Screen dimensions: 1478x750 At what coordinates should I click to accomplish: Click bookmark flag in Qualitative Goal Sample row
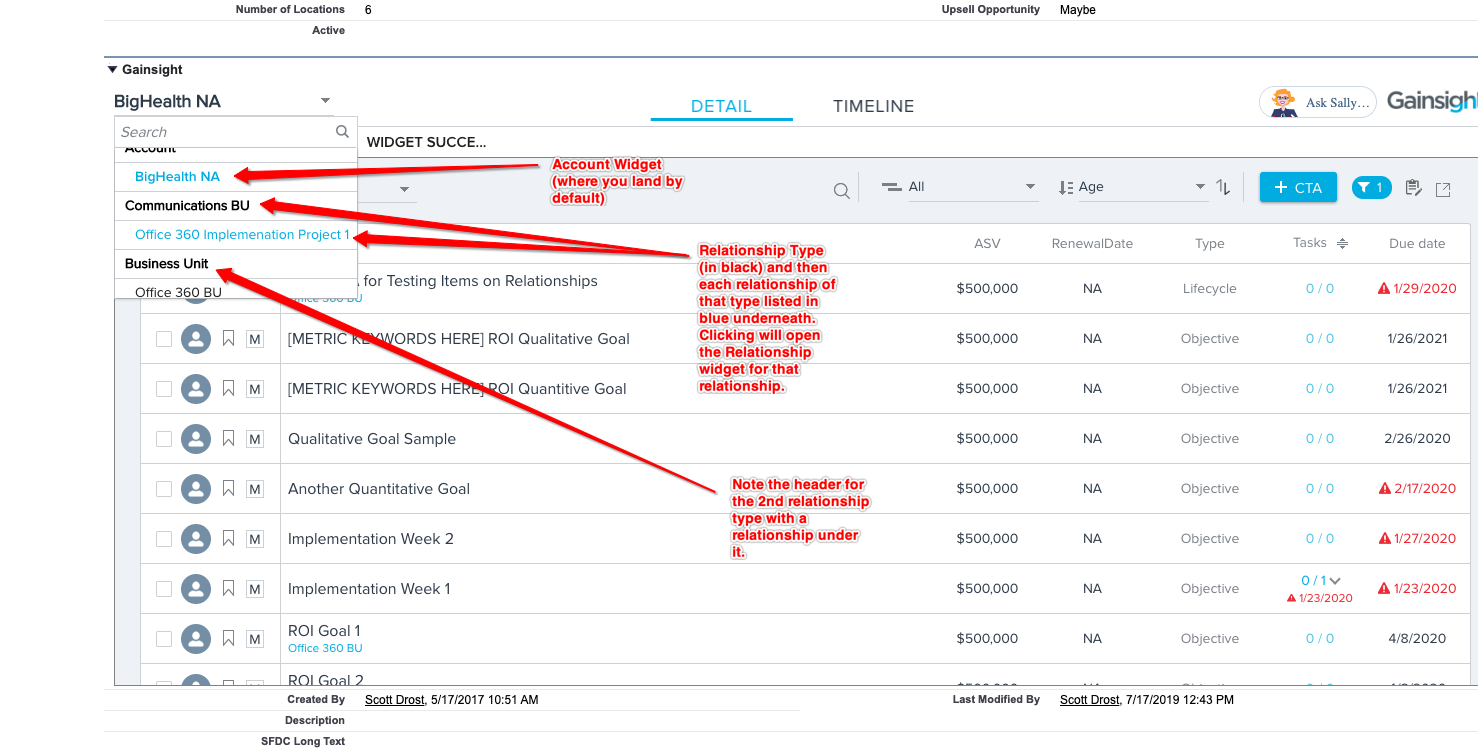[x=228, y=439]
